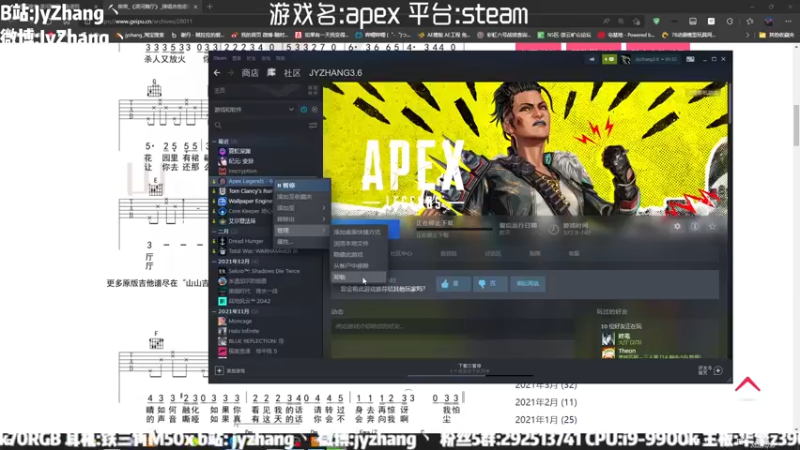800x450 pixels.
Task: Click the Sekiro game icon
Action: (222, 271)
